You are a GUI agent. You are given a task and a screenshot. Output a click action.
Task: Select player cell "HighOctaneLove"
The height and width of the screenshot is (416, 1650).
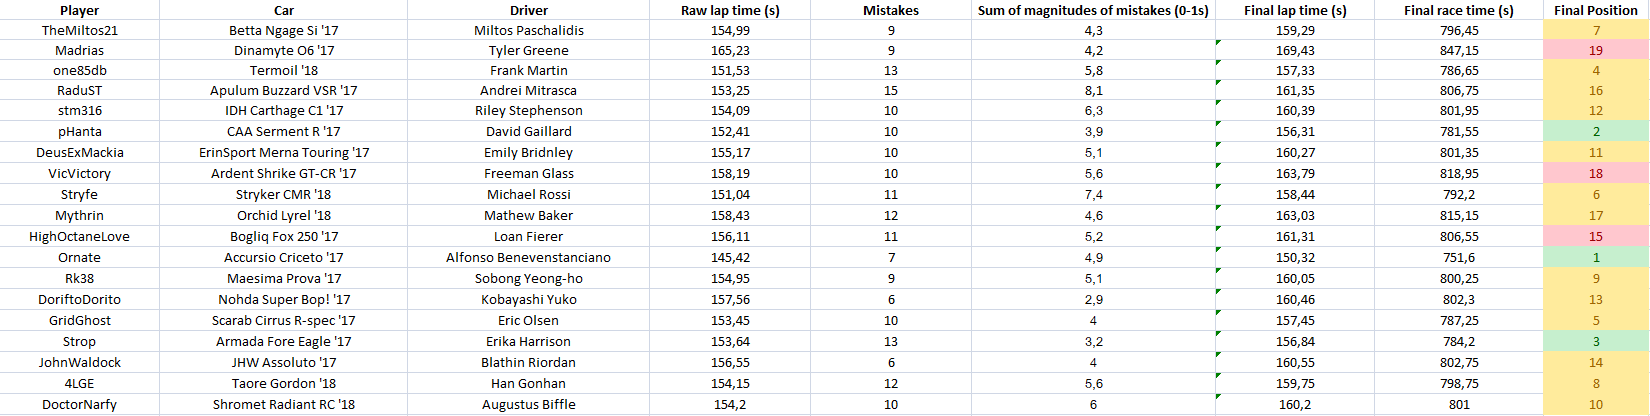(x=79, y=236)
